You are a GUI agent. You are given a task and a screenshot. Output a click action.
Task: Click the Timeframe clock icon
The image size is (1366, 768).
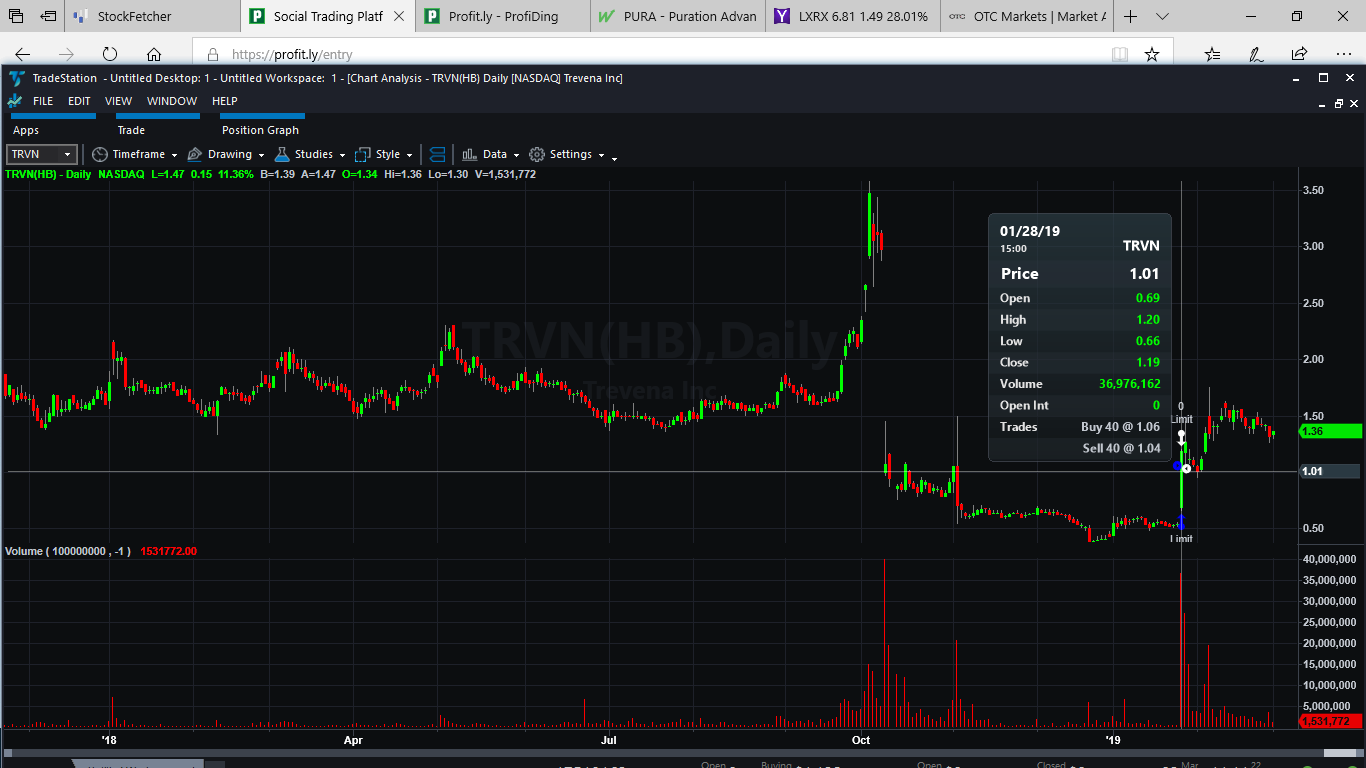click(x=100, y=155)
